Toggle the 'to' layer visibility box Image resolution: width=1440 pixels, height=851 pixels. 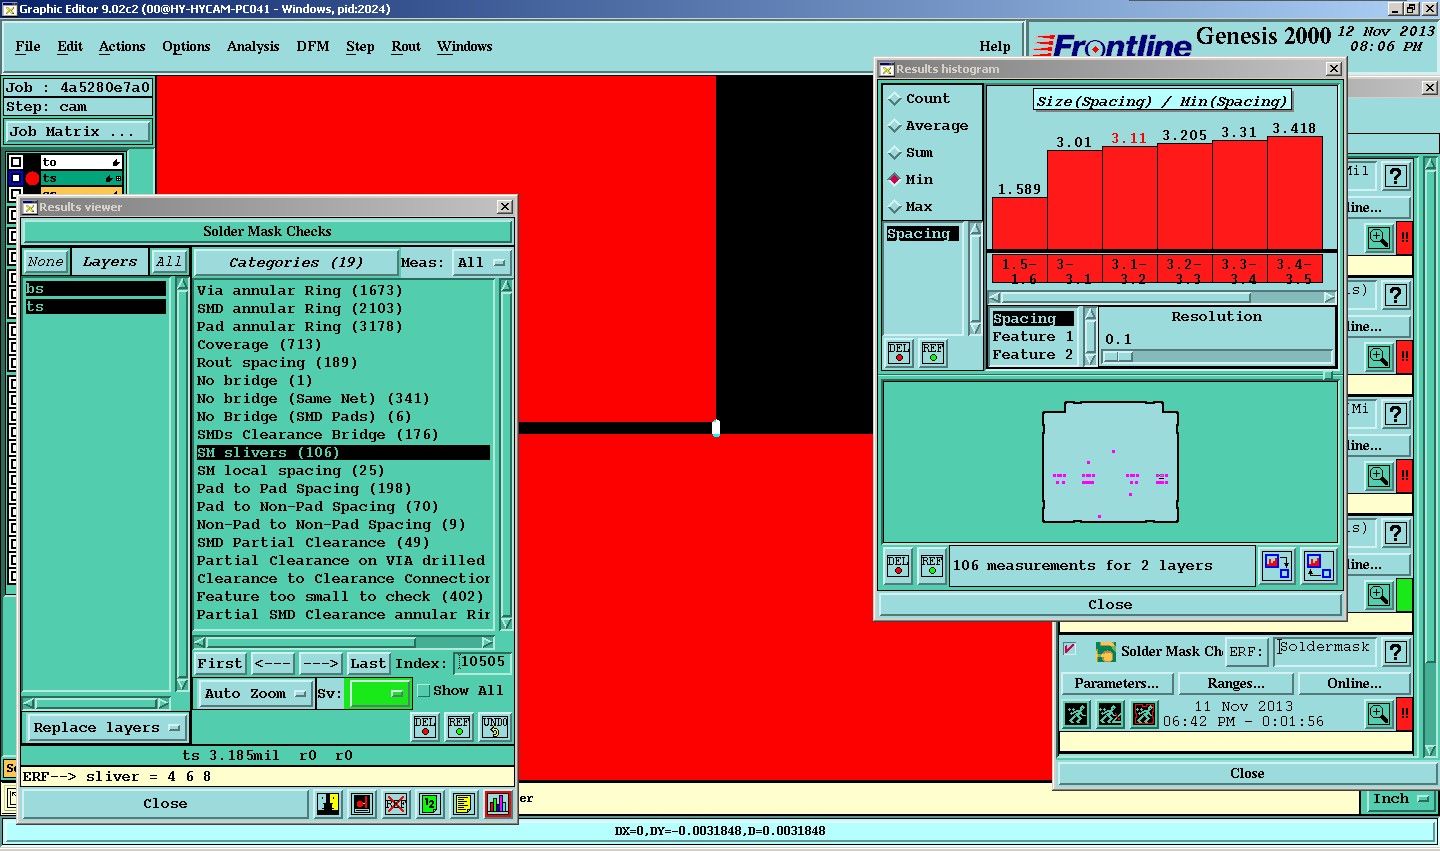tap(16, 162)
